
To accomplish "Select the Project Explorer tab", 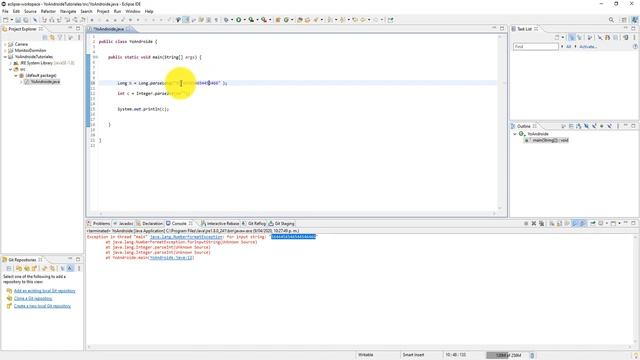I will click(22, 29).
